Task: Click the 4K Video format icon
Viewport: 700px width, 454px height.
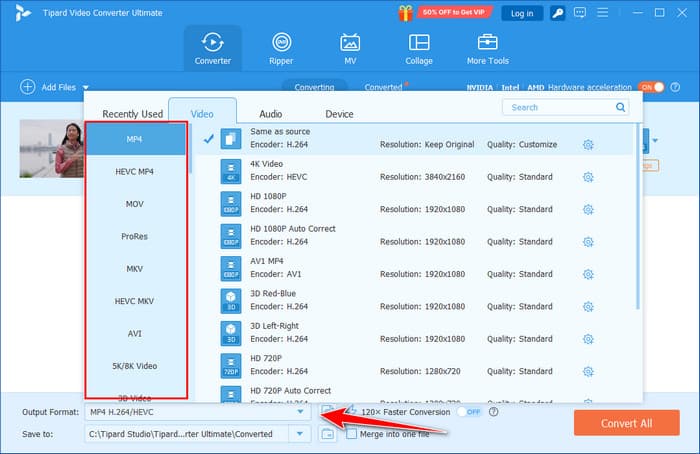Action: point(231,171)
